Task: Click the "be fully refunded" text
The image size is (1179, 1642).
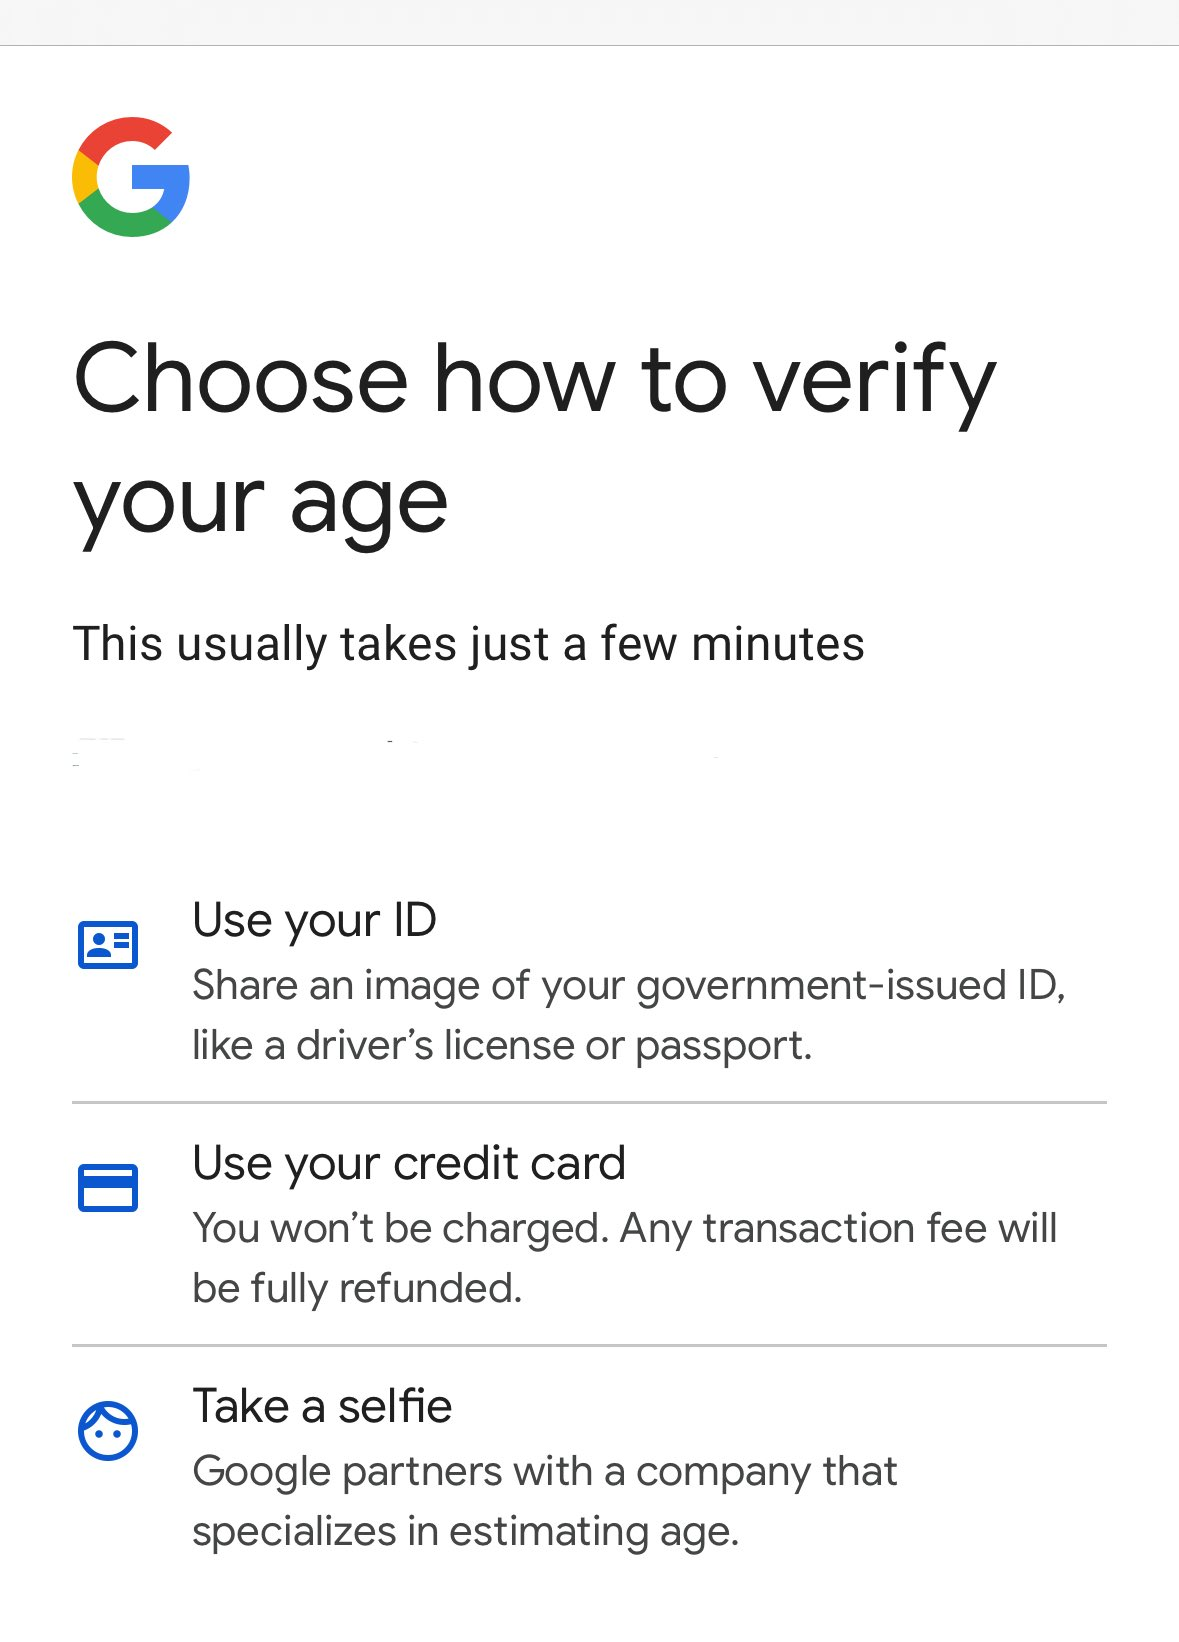Action: (x=357, y=1288)
